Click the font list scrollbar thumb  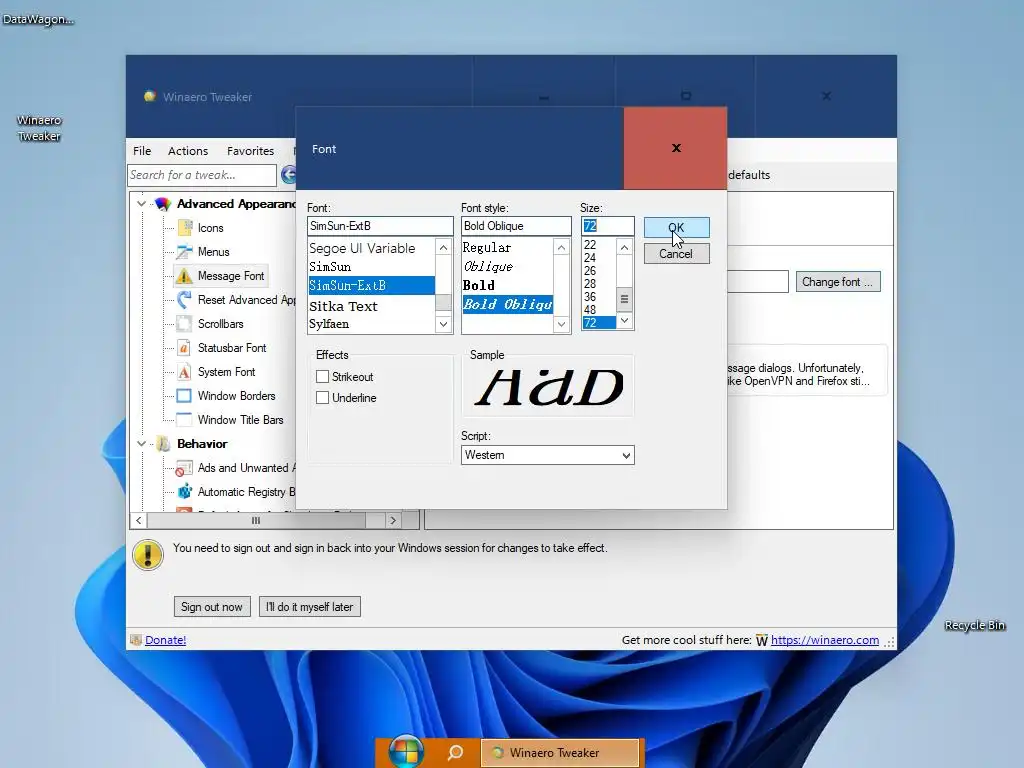coord(443,302)
